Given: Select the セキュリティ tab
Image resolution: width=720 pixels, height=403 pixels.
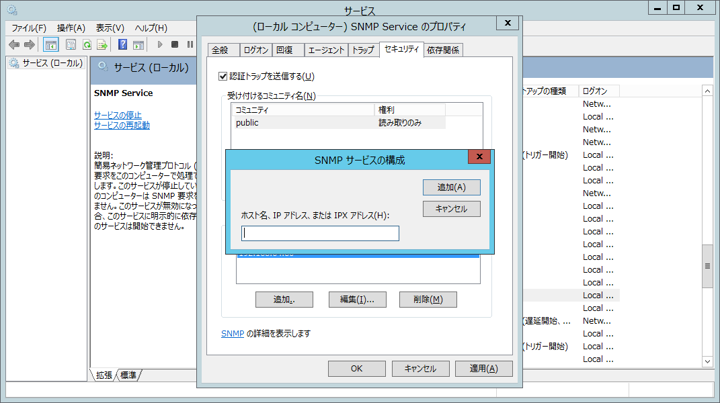Looking at the screenshot, I should [x=401, y=49].
